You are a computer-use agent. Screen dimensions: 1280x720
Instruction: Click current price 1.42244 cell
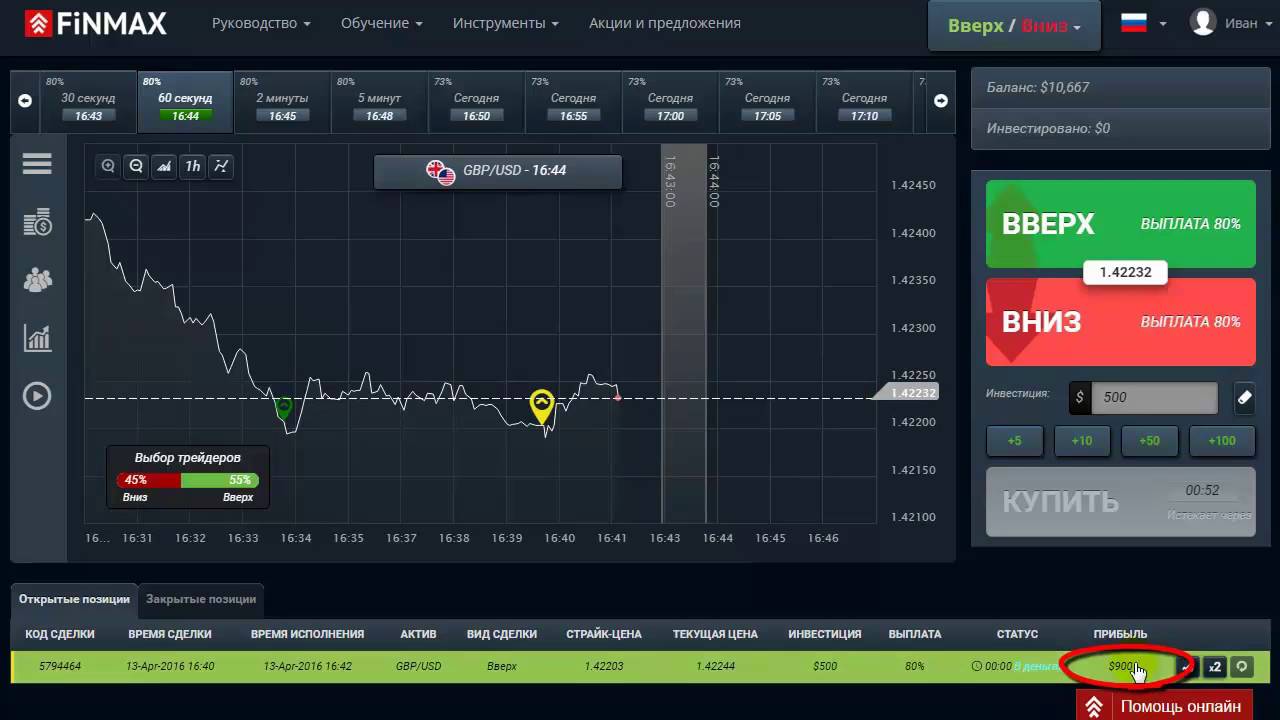(x=715, y=666)
